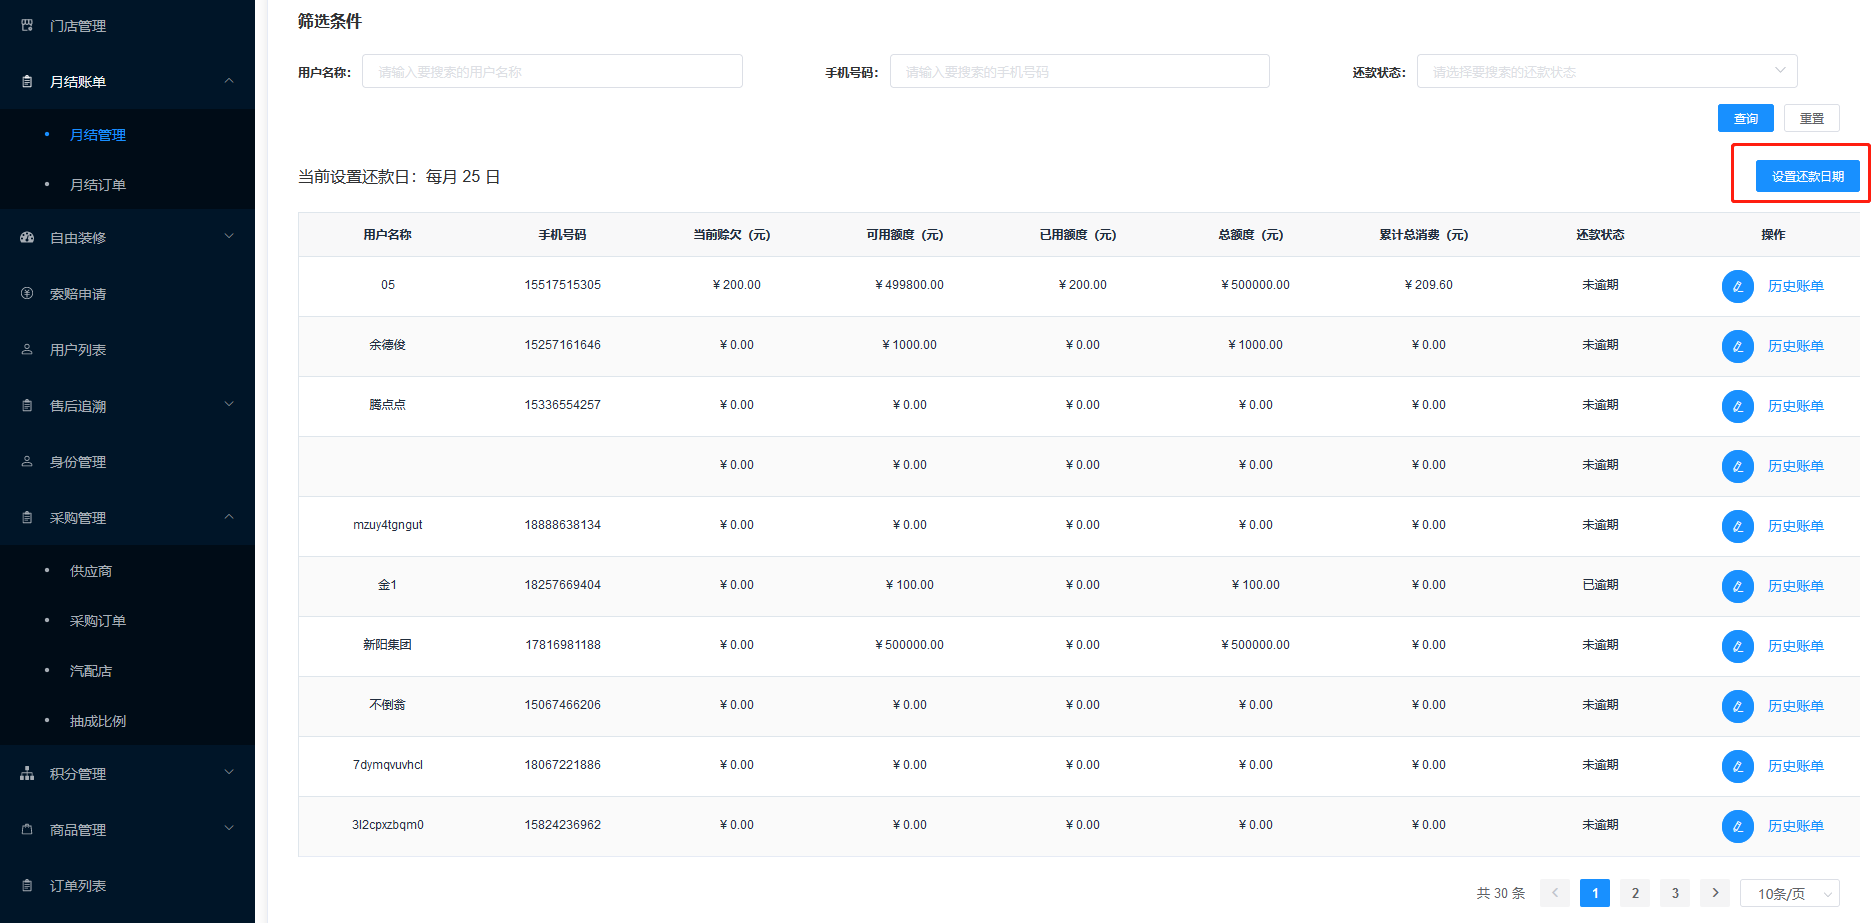Click edit icon for 7dymqvuvhcl row
Viewport: 1876px width, 923px height.
[x=1737, y=766]
